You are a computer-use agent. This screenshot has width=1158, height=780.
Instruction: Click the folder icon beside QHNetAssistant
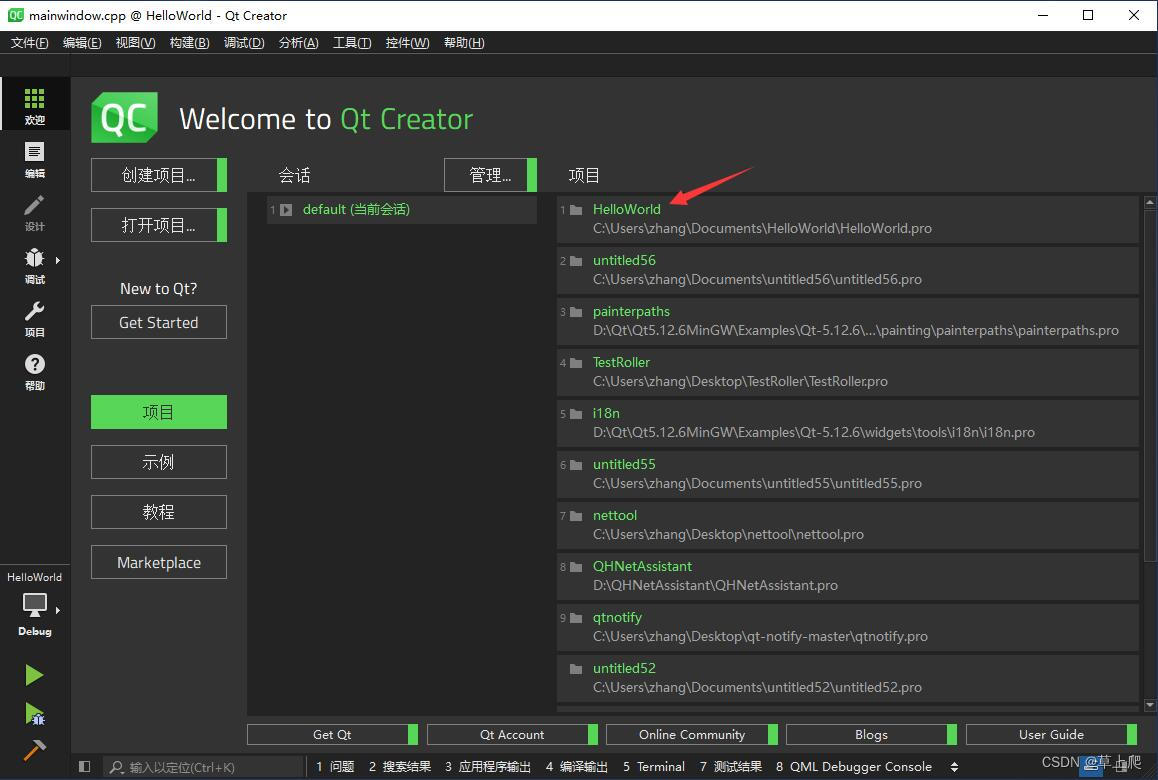point(576,567)
